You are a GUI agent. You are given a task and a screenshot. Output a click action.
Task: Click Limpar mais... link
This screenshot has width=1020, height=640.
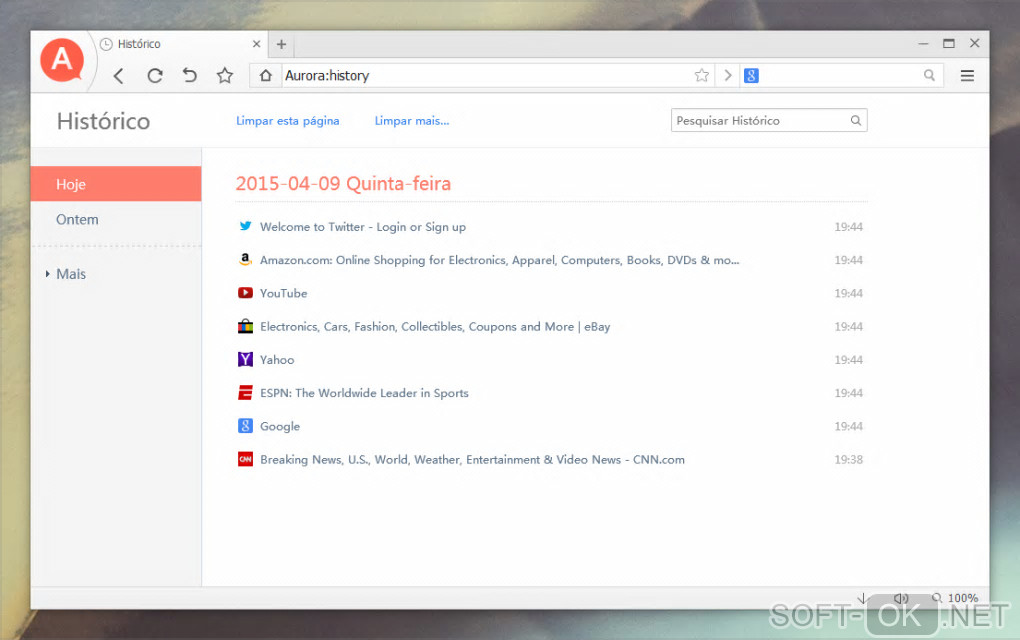(412, 121)
